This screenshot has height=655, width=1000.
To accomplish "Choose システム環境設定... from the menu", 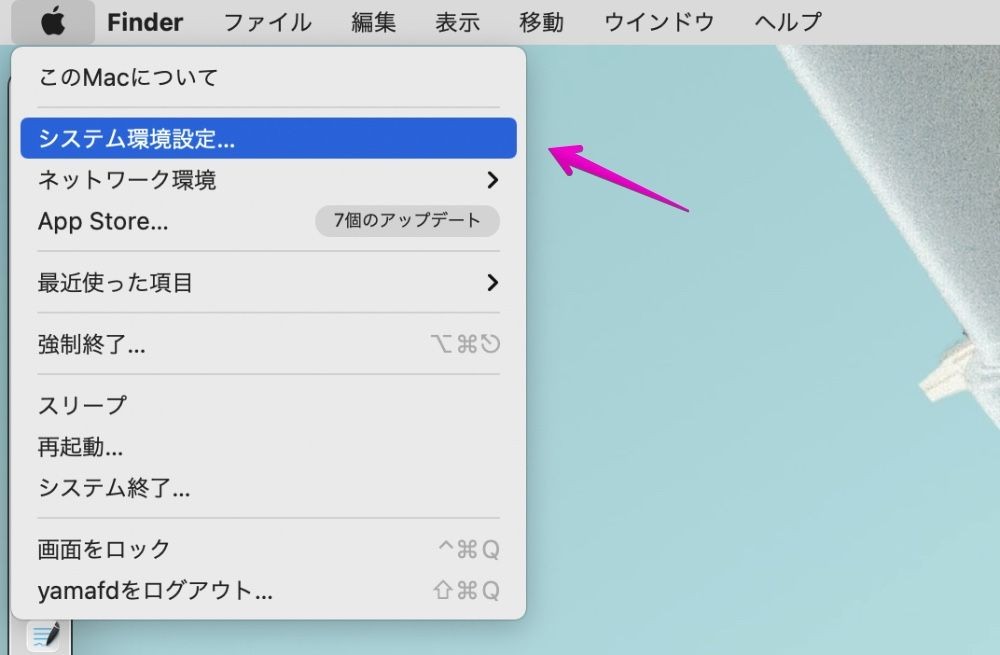I will (137, 139).
